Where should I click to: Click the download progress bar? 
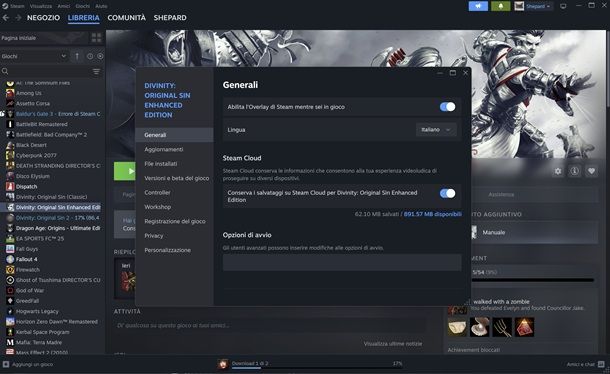pos(317,367)
